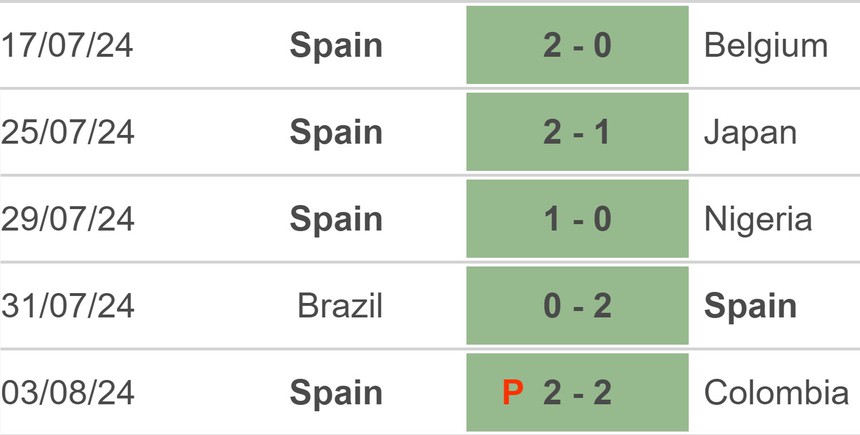Click the 17/07/24 match date
This screenshot has height=435, width=860.
point(69,46)
